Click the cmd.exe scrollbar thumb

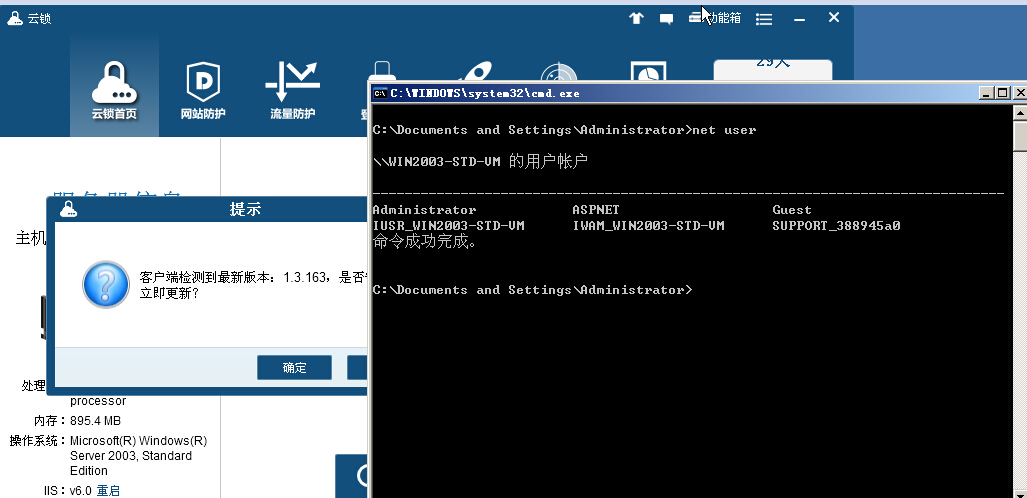(x=1020, y=136)
